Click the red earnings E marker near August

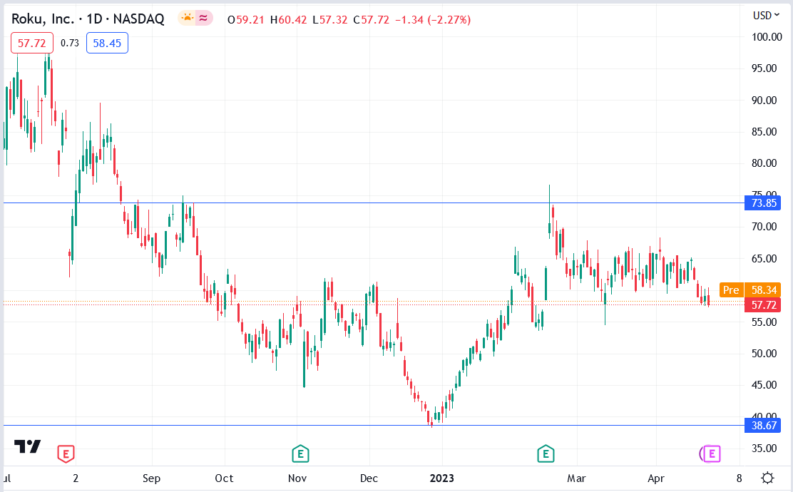66,454
